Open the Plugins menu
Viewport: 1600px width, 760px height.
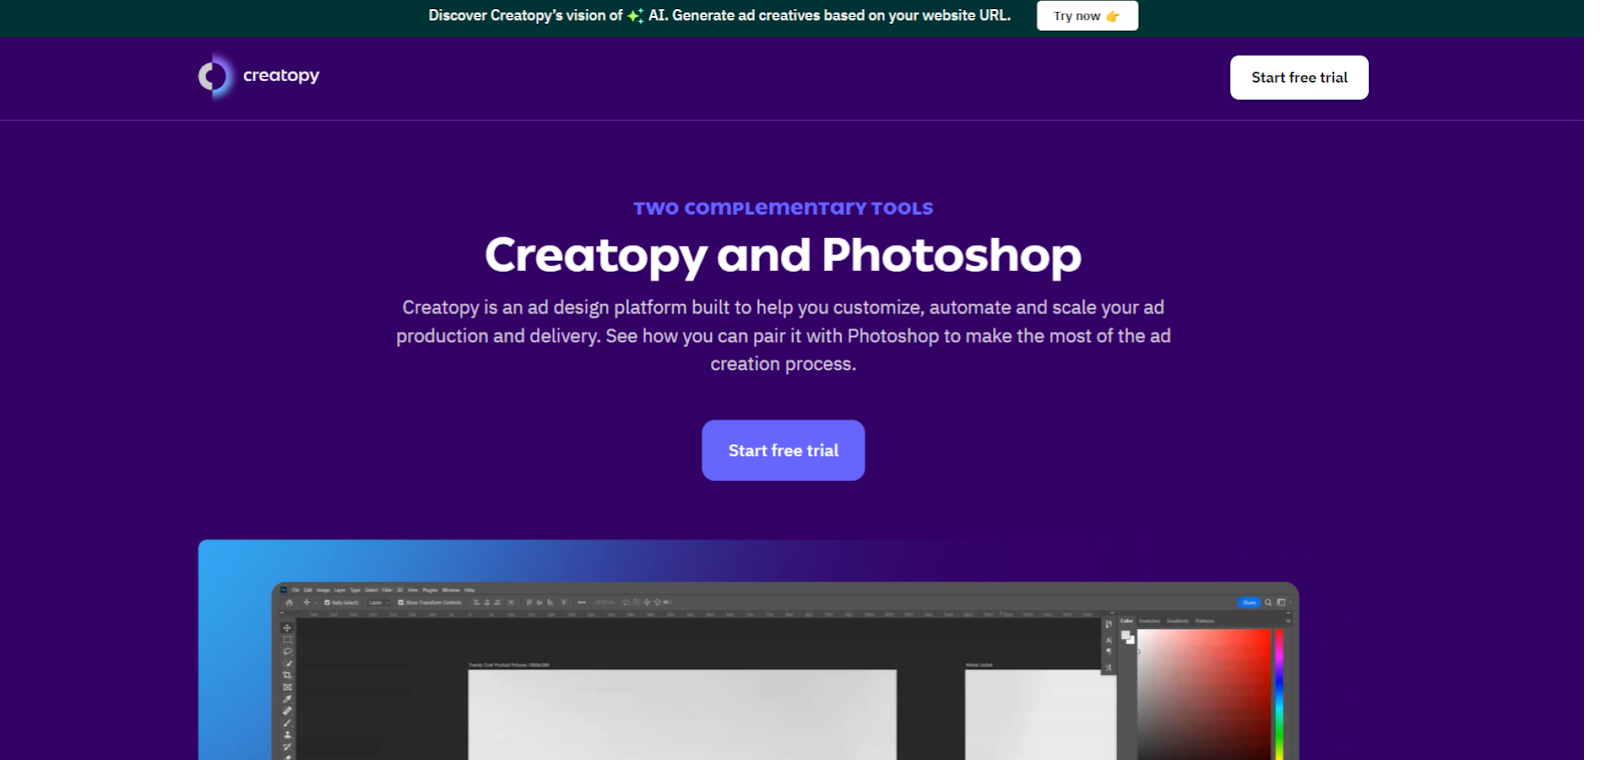coord(430,590)
